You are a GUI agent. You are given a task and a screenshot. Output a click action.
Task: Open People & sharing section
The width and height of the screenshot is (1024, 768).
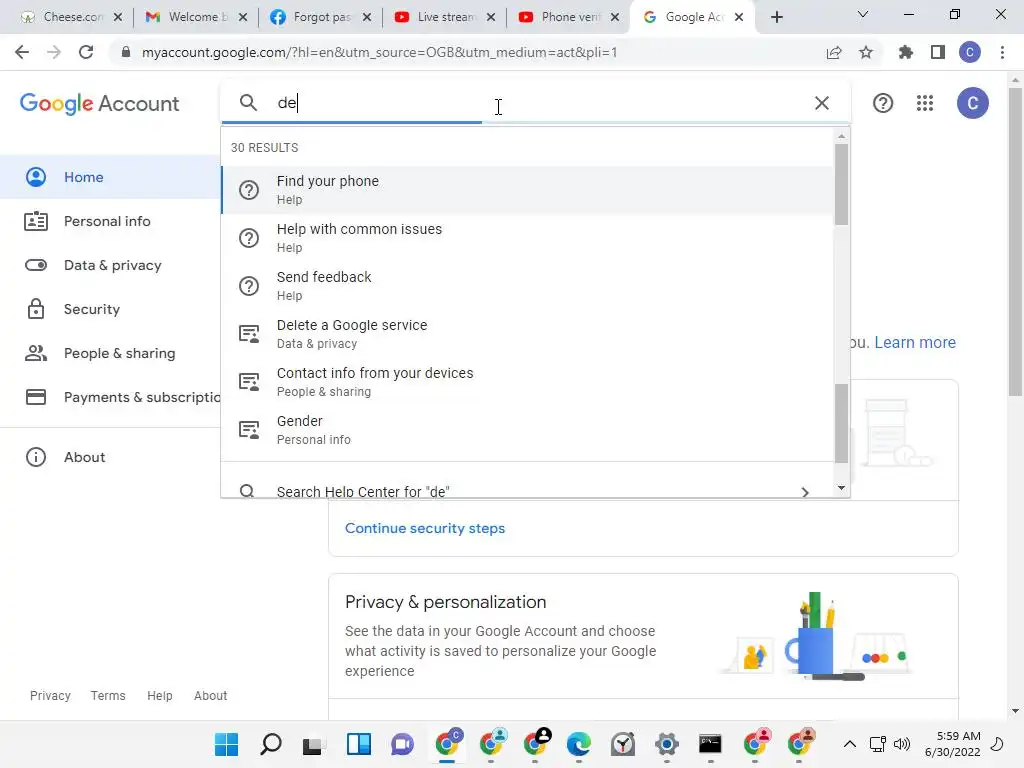(110, 353)
